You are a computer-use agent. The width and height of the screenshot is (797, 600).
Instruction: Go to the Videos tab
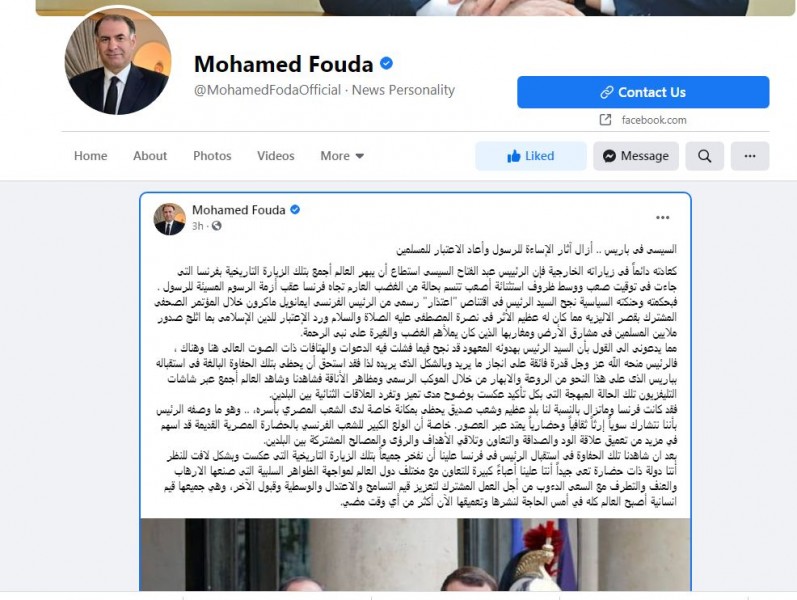[x=275, y=156]
